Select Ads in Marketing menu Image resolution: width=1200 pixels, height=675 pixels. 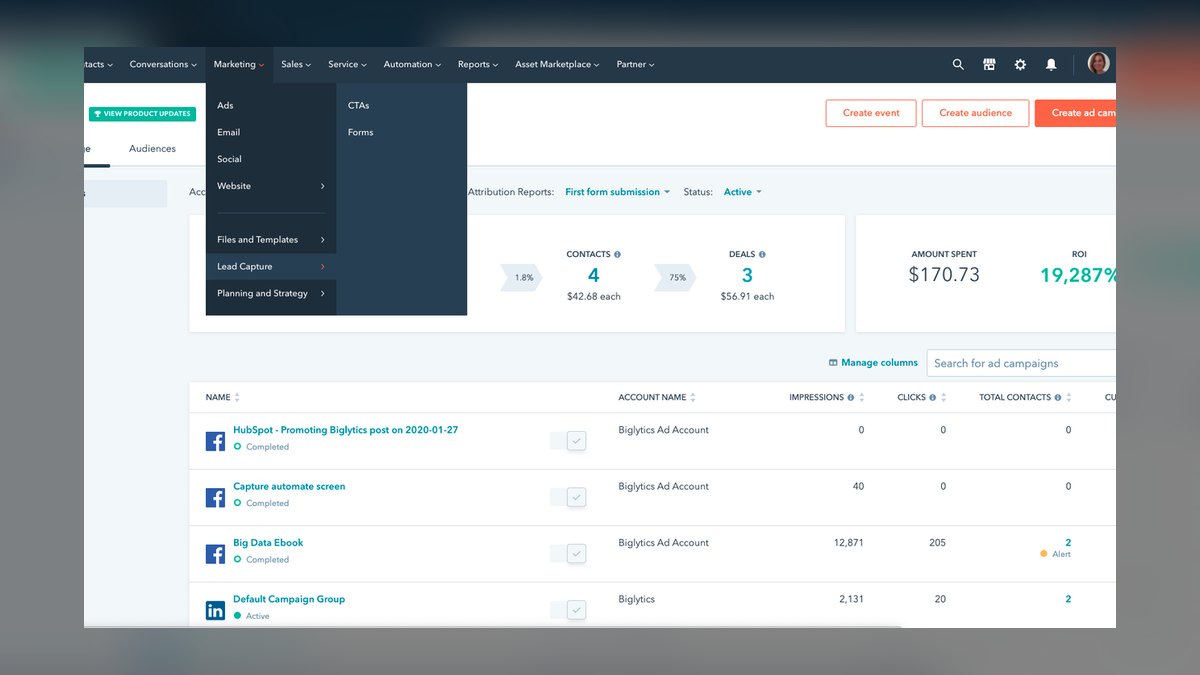[271, 105]
